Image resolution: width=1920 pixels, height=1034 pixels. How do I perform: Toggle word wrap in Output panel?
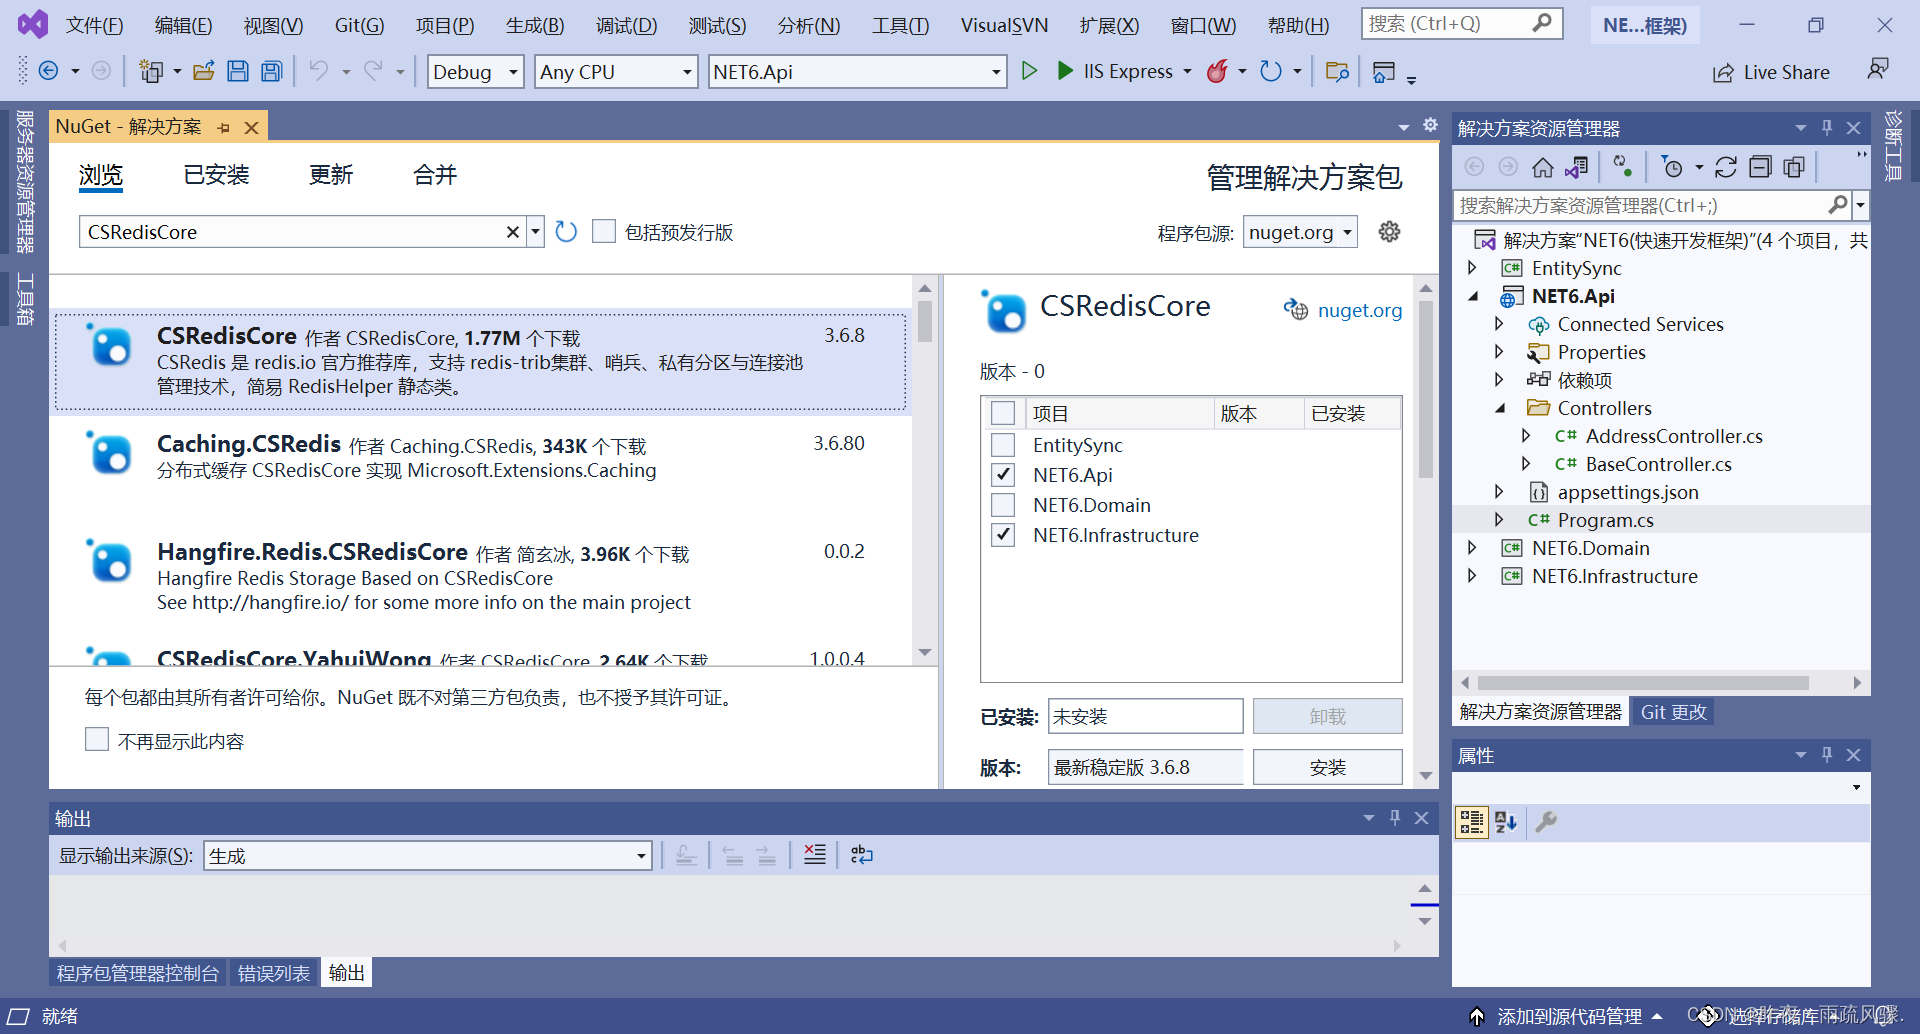(861, 855)
